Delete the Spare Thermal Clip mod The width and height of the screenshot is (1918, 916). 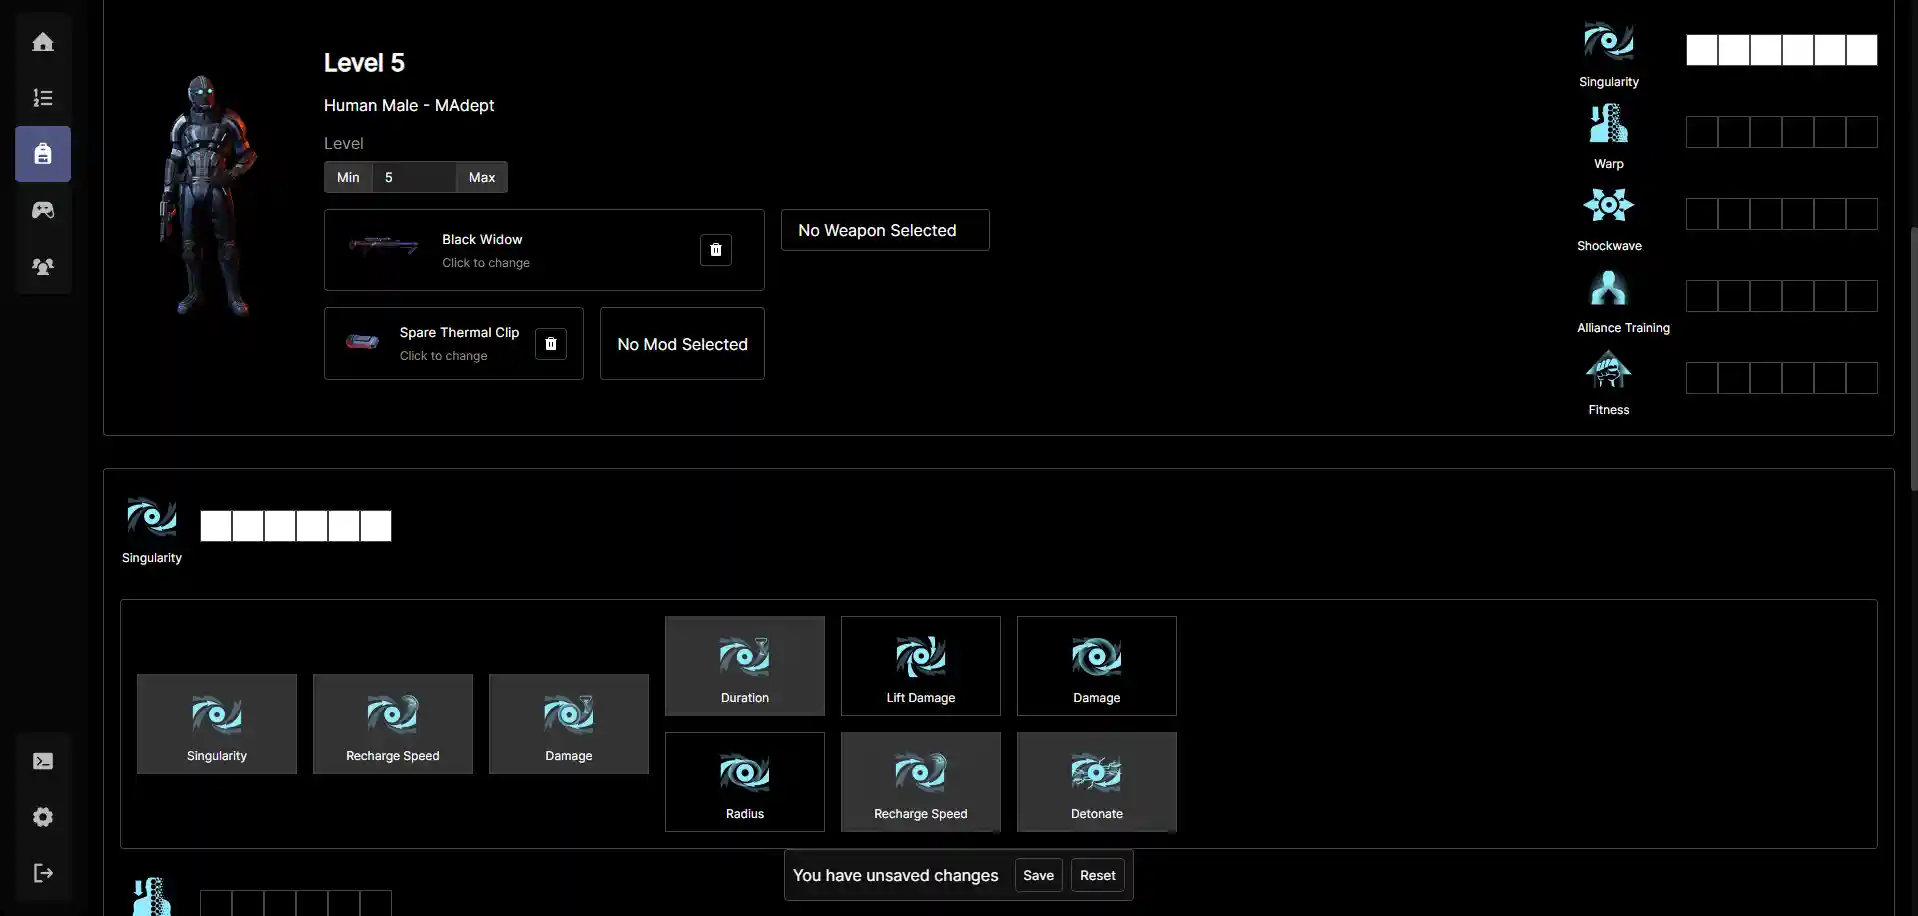[551, 344]
